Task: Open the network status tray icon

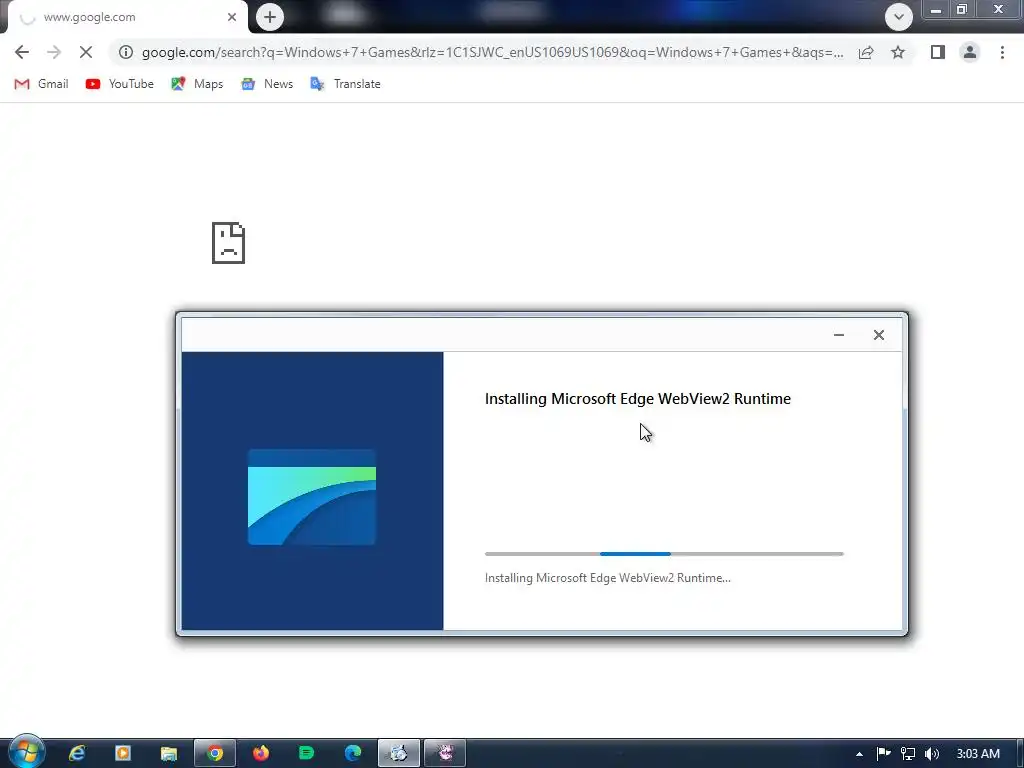Action: 908,754
